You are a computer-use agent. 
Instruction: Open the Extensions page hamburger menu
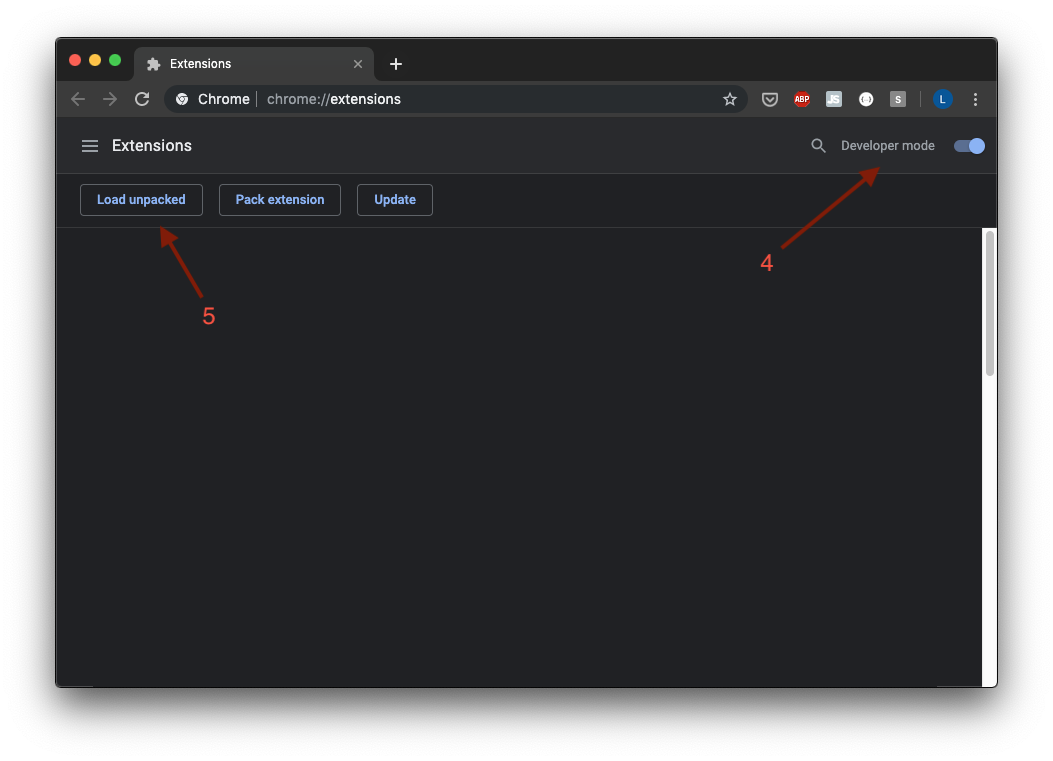pos(90,146)
